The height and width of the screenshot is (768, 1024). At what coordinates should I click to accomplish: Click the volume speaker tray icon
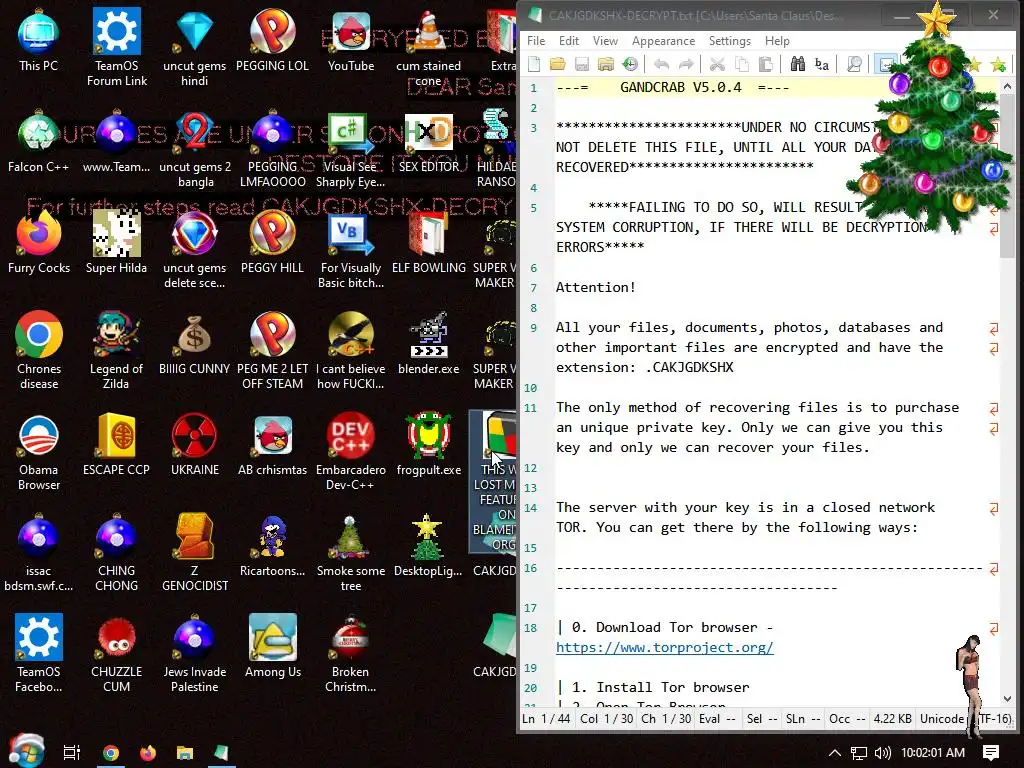point(882,753)
